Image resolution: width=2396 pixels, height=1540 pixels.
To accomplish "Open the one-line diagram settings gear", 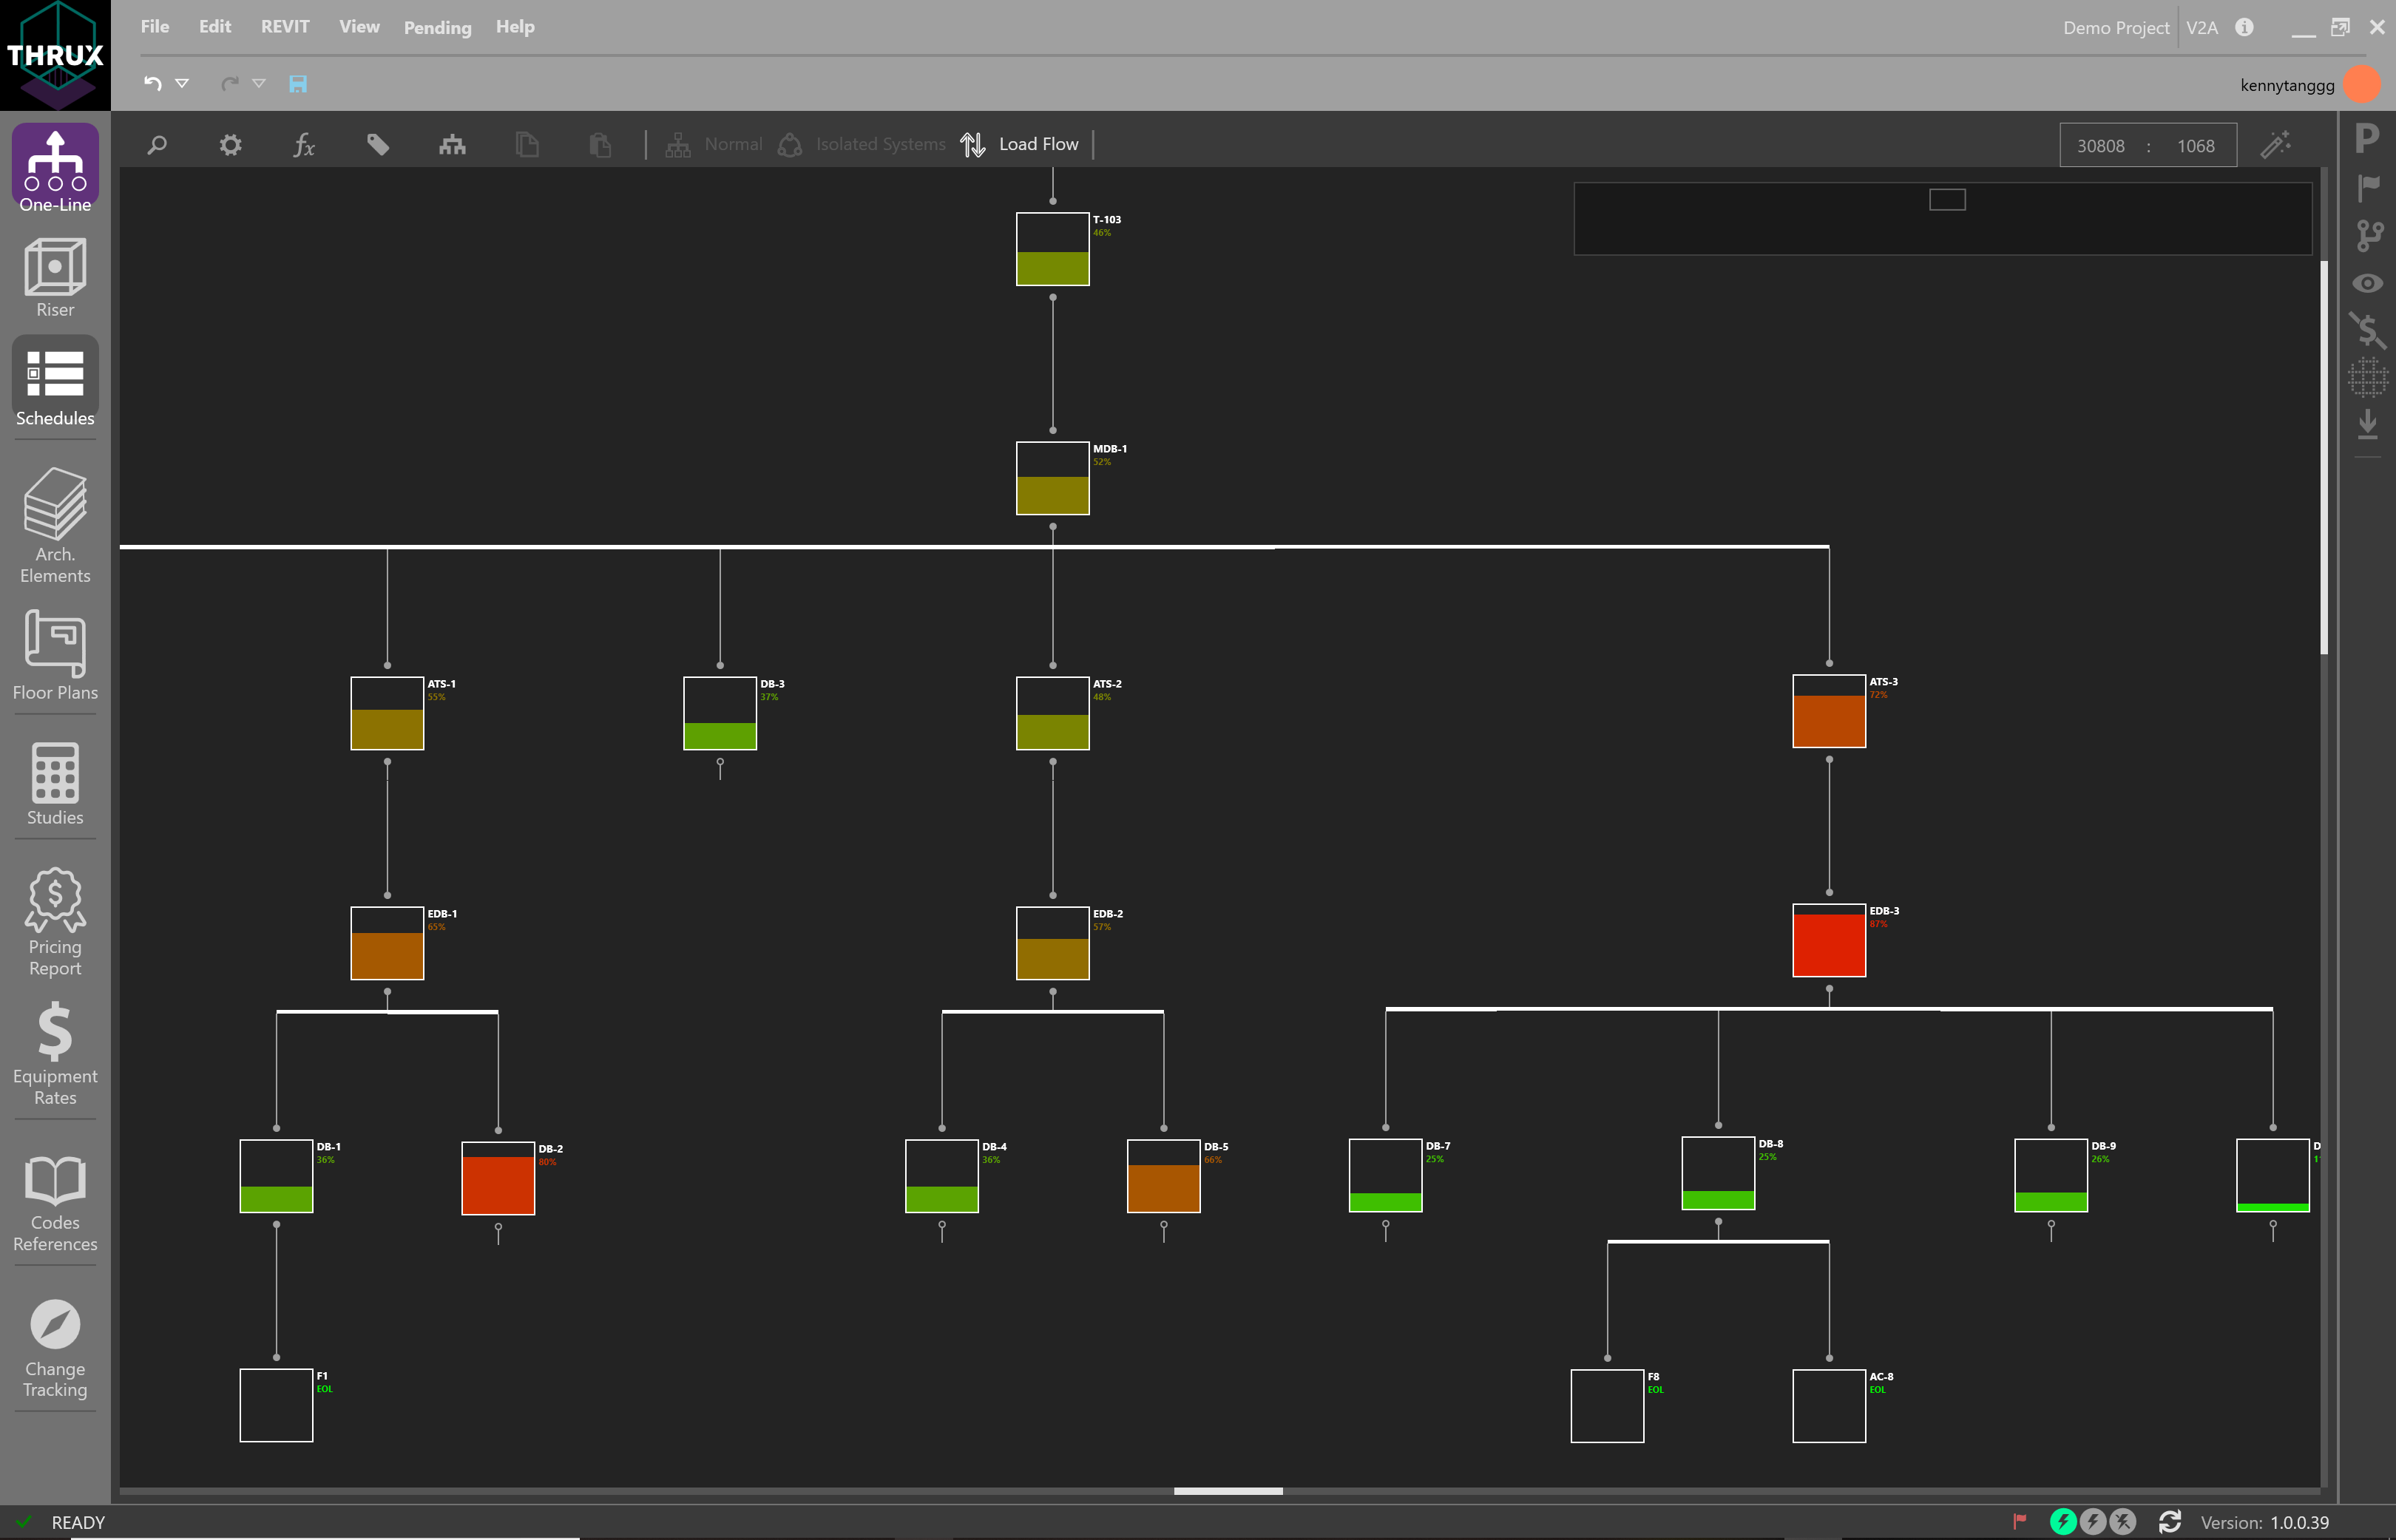I will point(230,144).
